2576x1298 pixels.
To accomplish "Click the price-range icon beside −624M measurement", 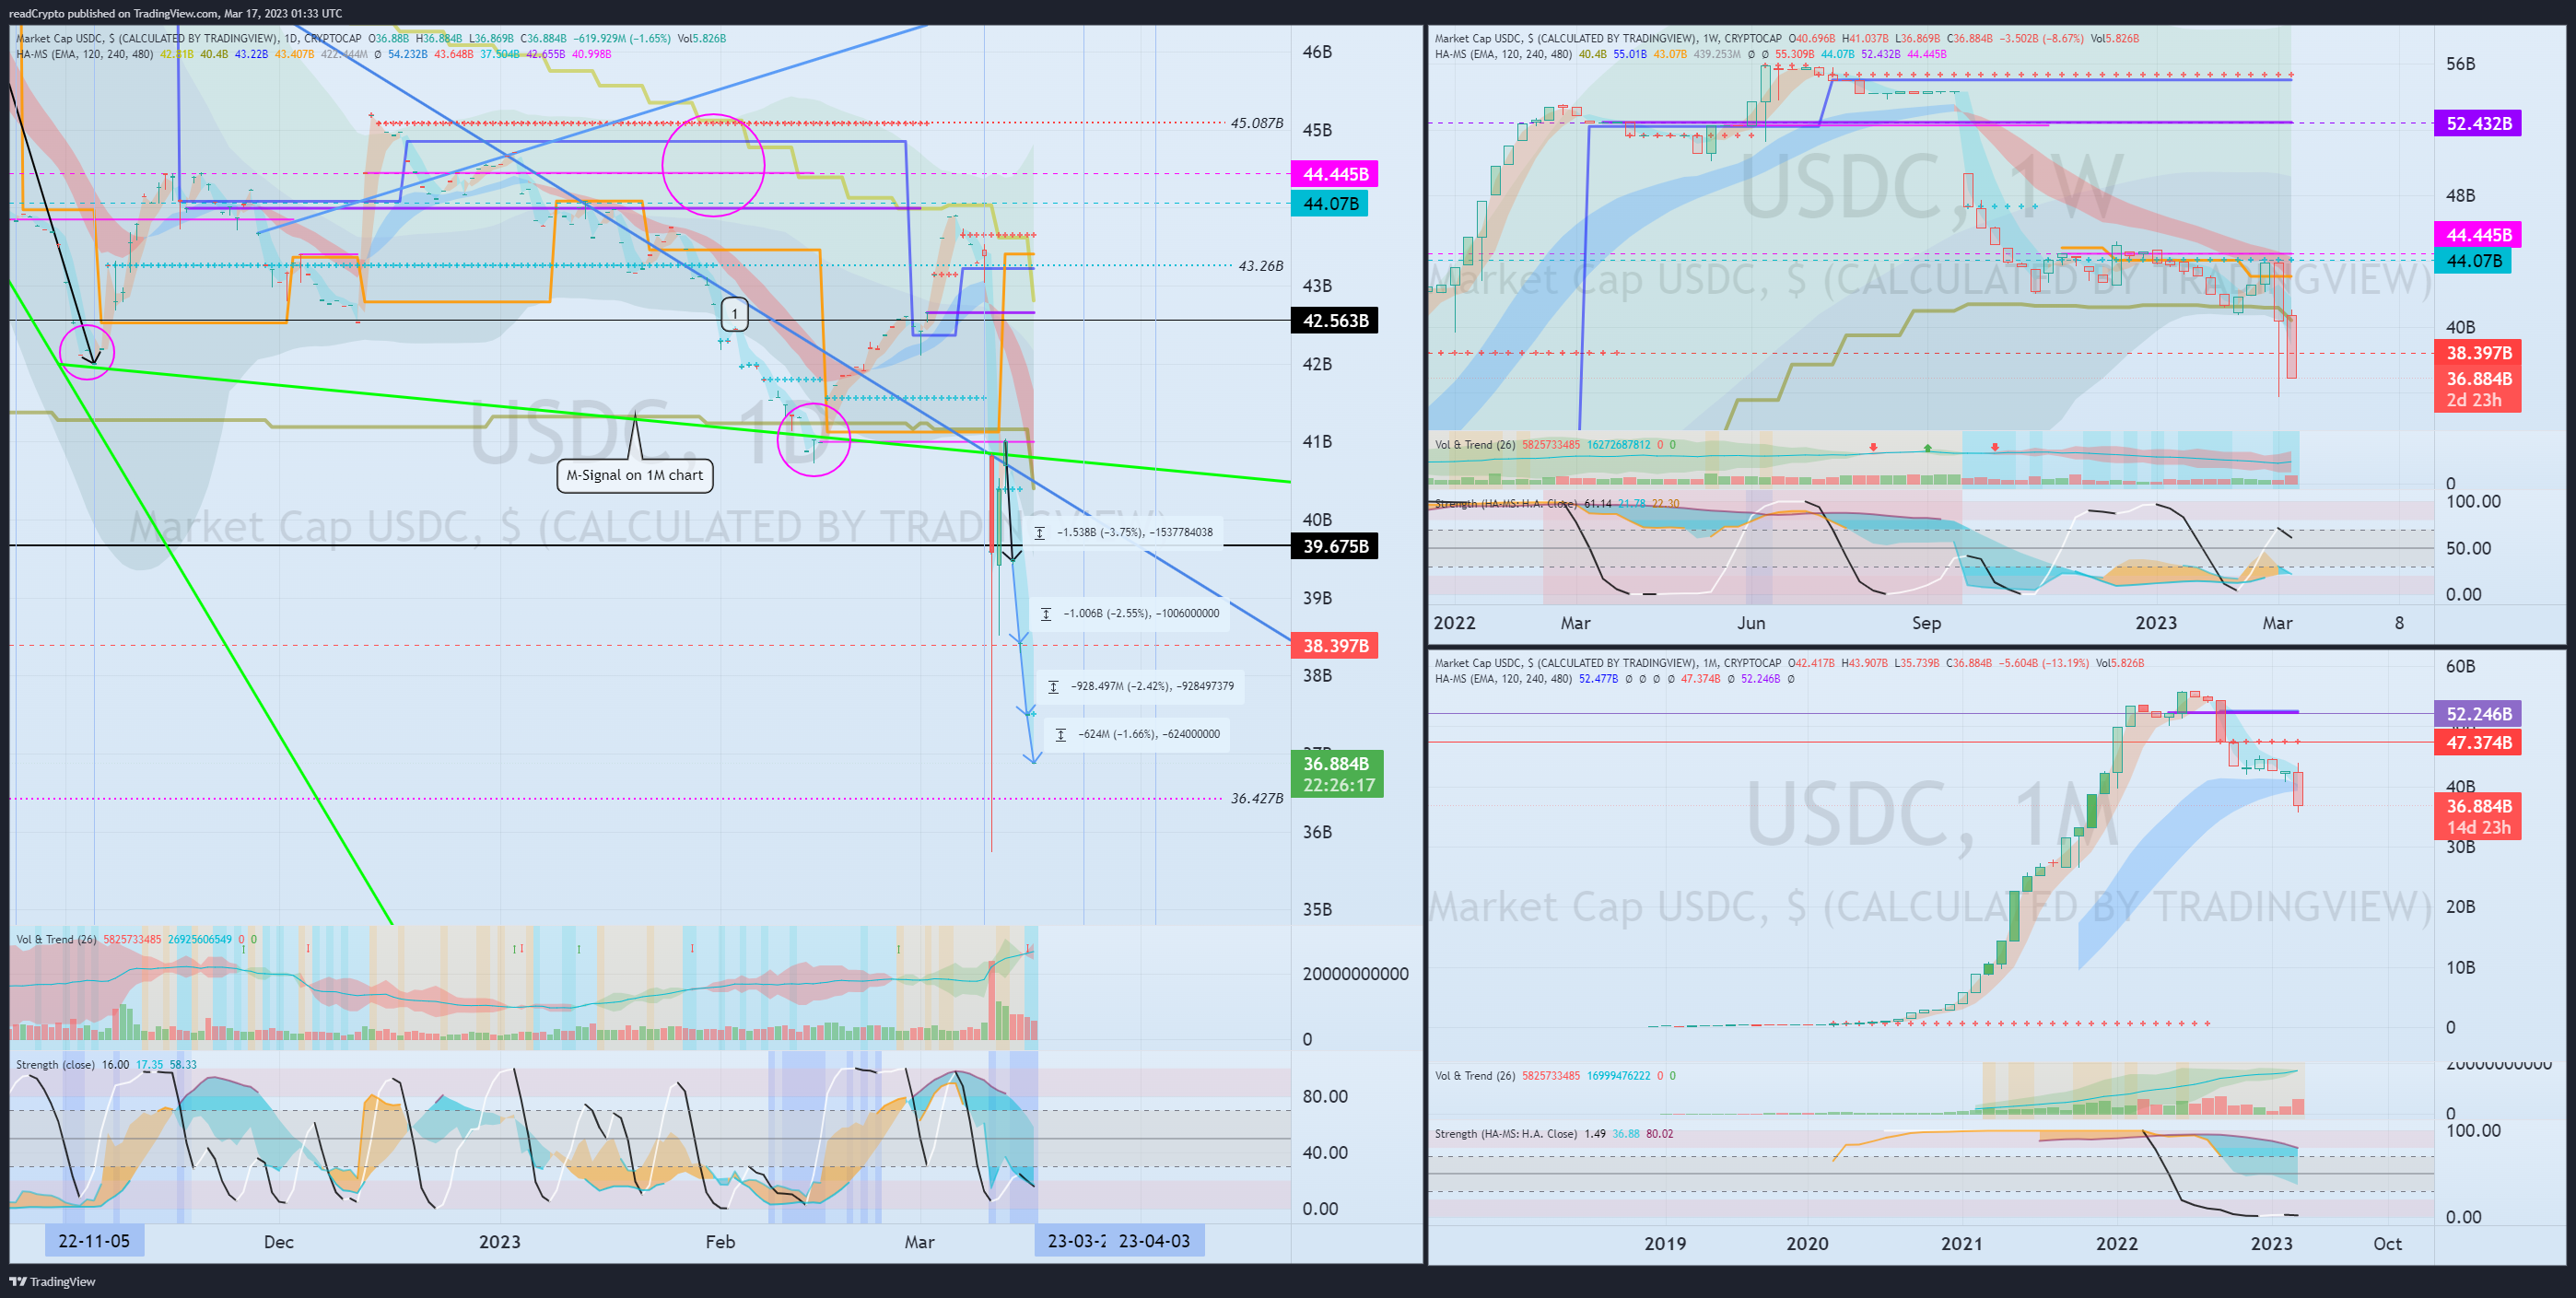I will pyautogui.click(x=1061, y=734).
